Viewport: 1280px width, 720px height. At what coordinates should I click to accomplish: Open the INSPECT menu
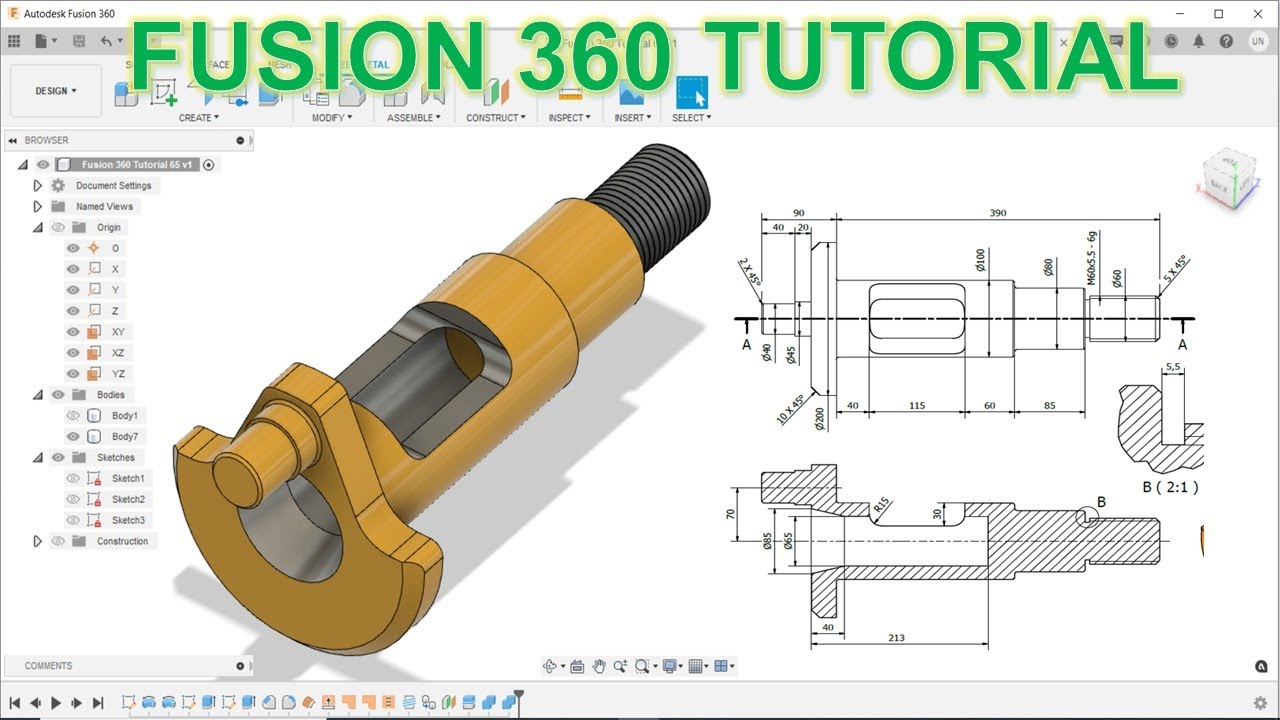tap(569, 118)
